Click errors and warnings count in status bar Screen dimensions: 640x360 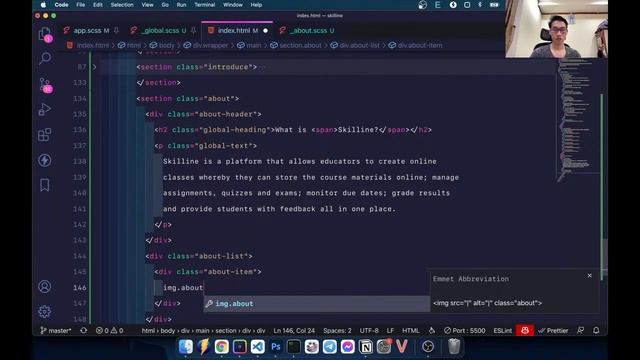pyautogui.click(x=109, y=331)
